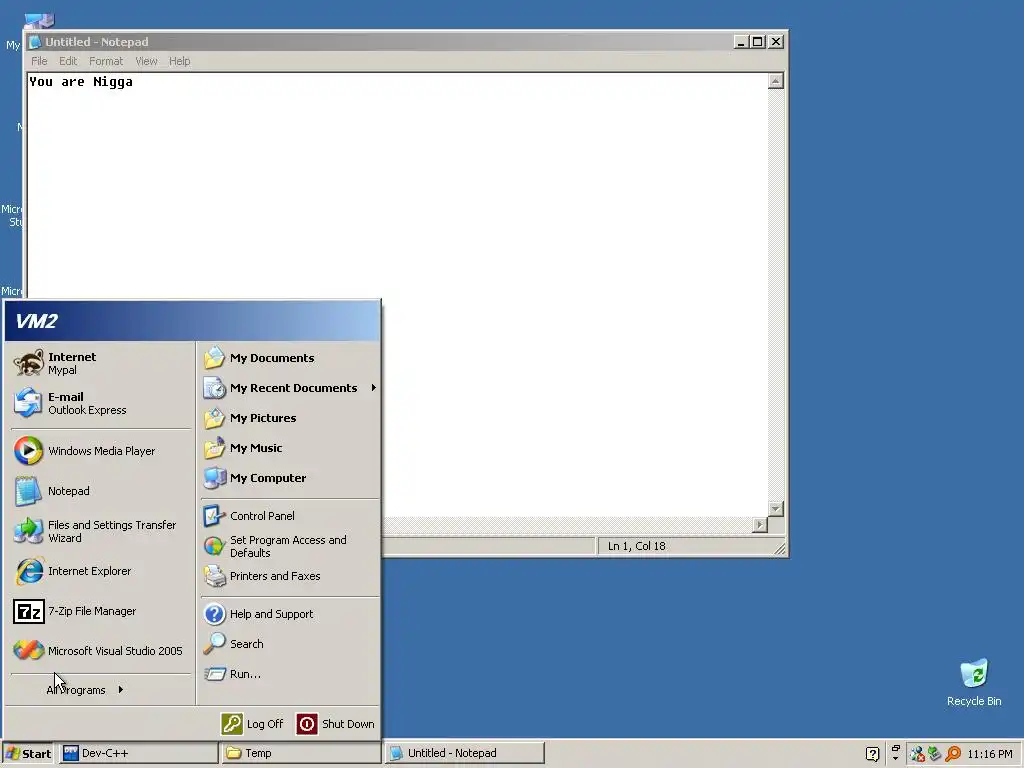The height and width of the screenshot is (768, 1024).
Task: Open My Documents folder icon
Action: click(x=214, y=358)
